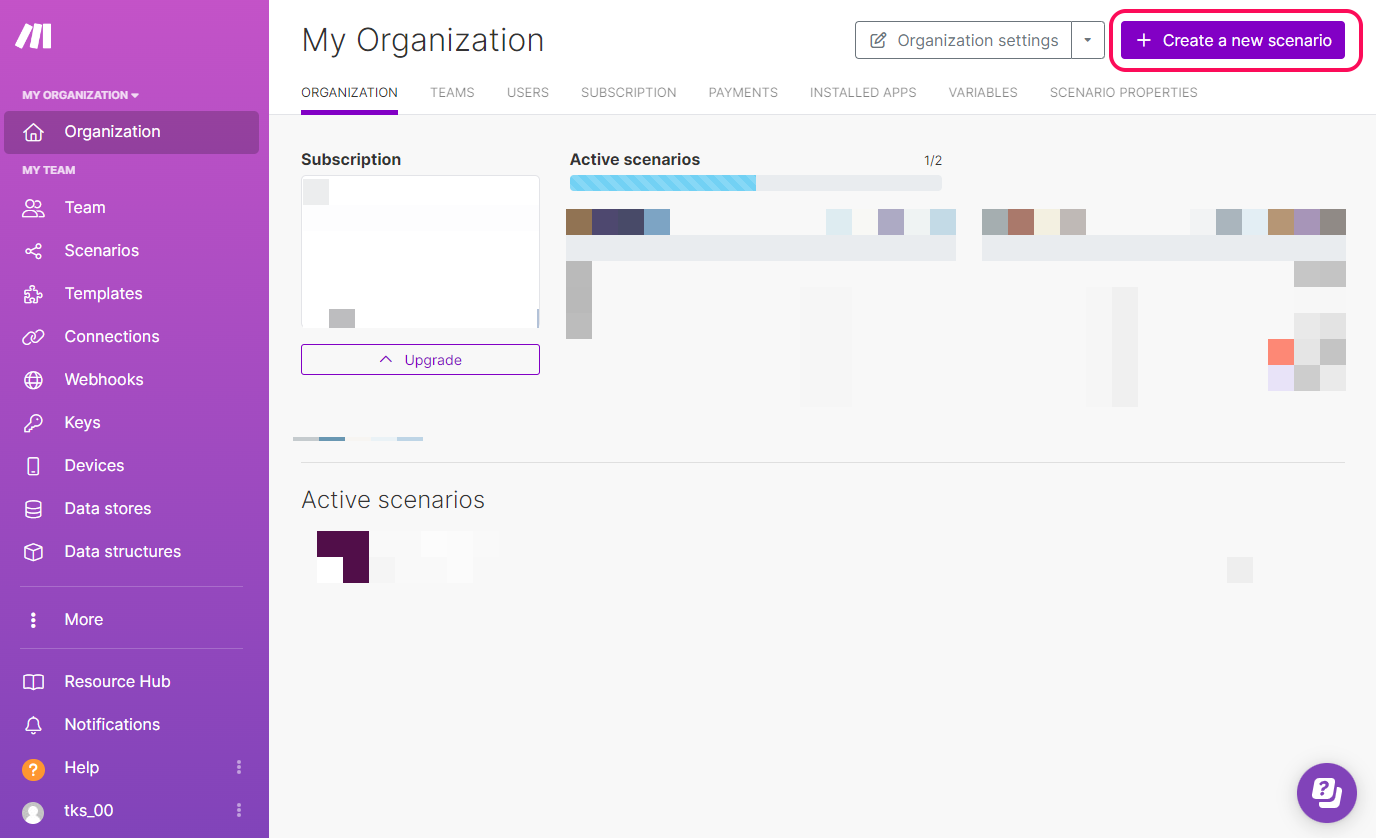This screenshot has width=1376, height=838.
Task: Open the Help options kebab menu
Action: point(239,767)
